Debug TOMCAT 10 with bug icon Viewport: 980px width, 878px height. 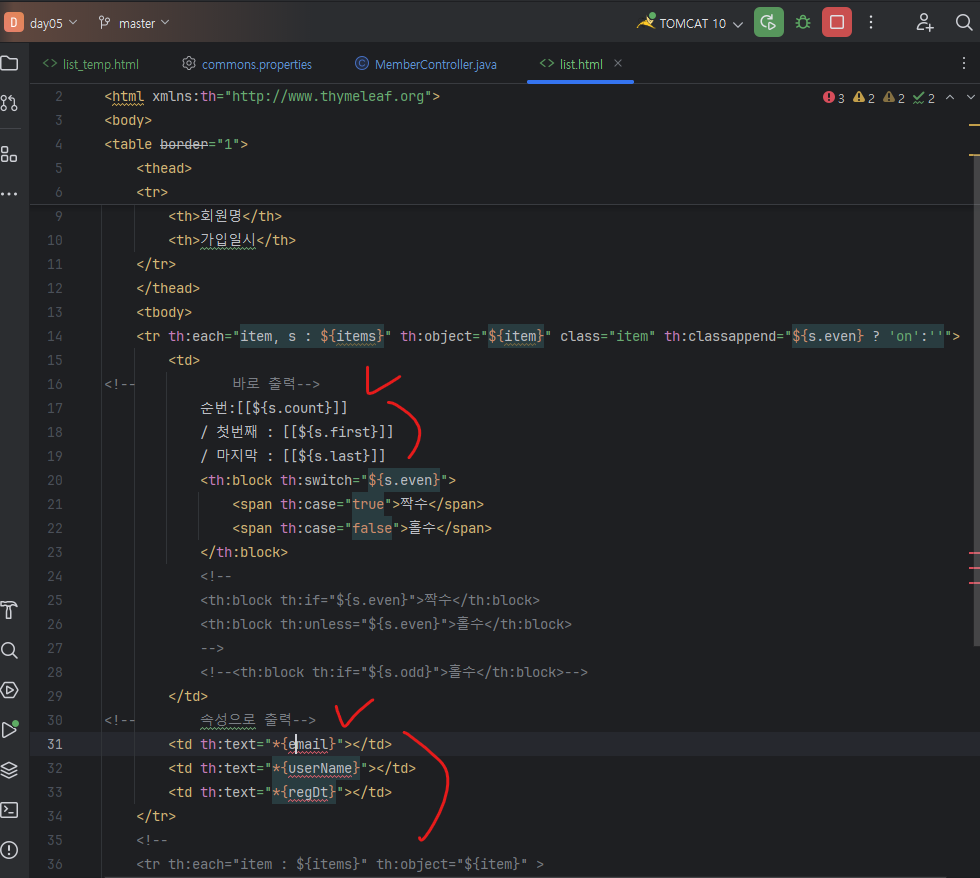click(x=802, y=22)
